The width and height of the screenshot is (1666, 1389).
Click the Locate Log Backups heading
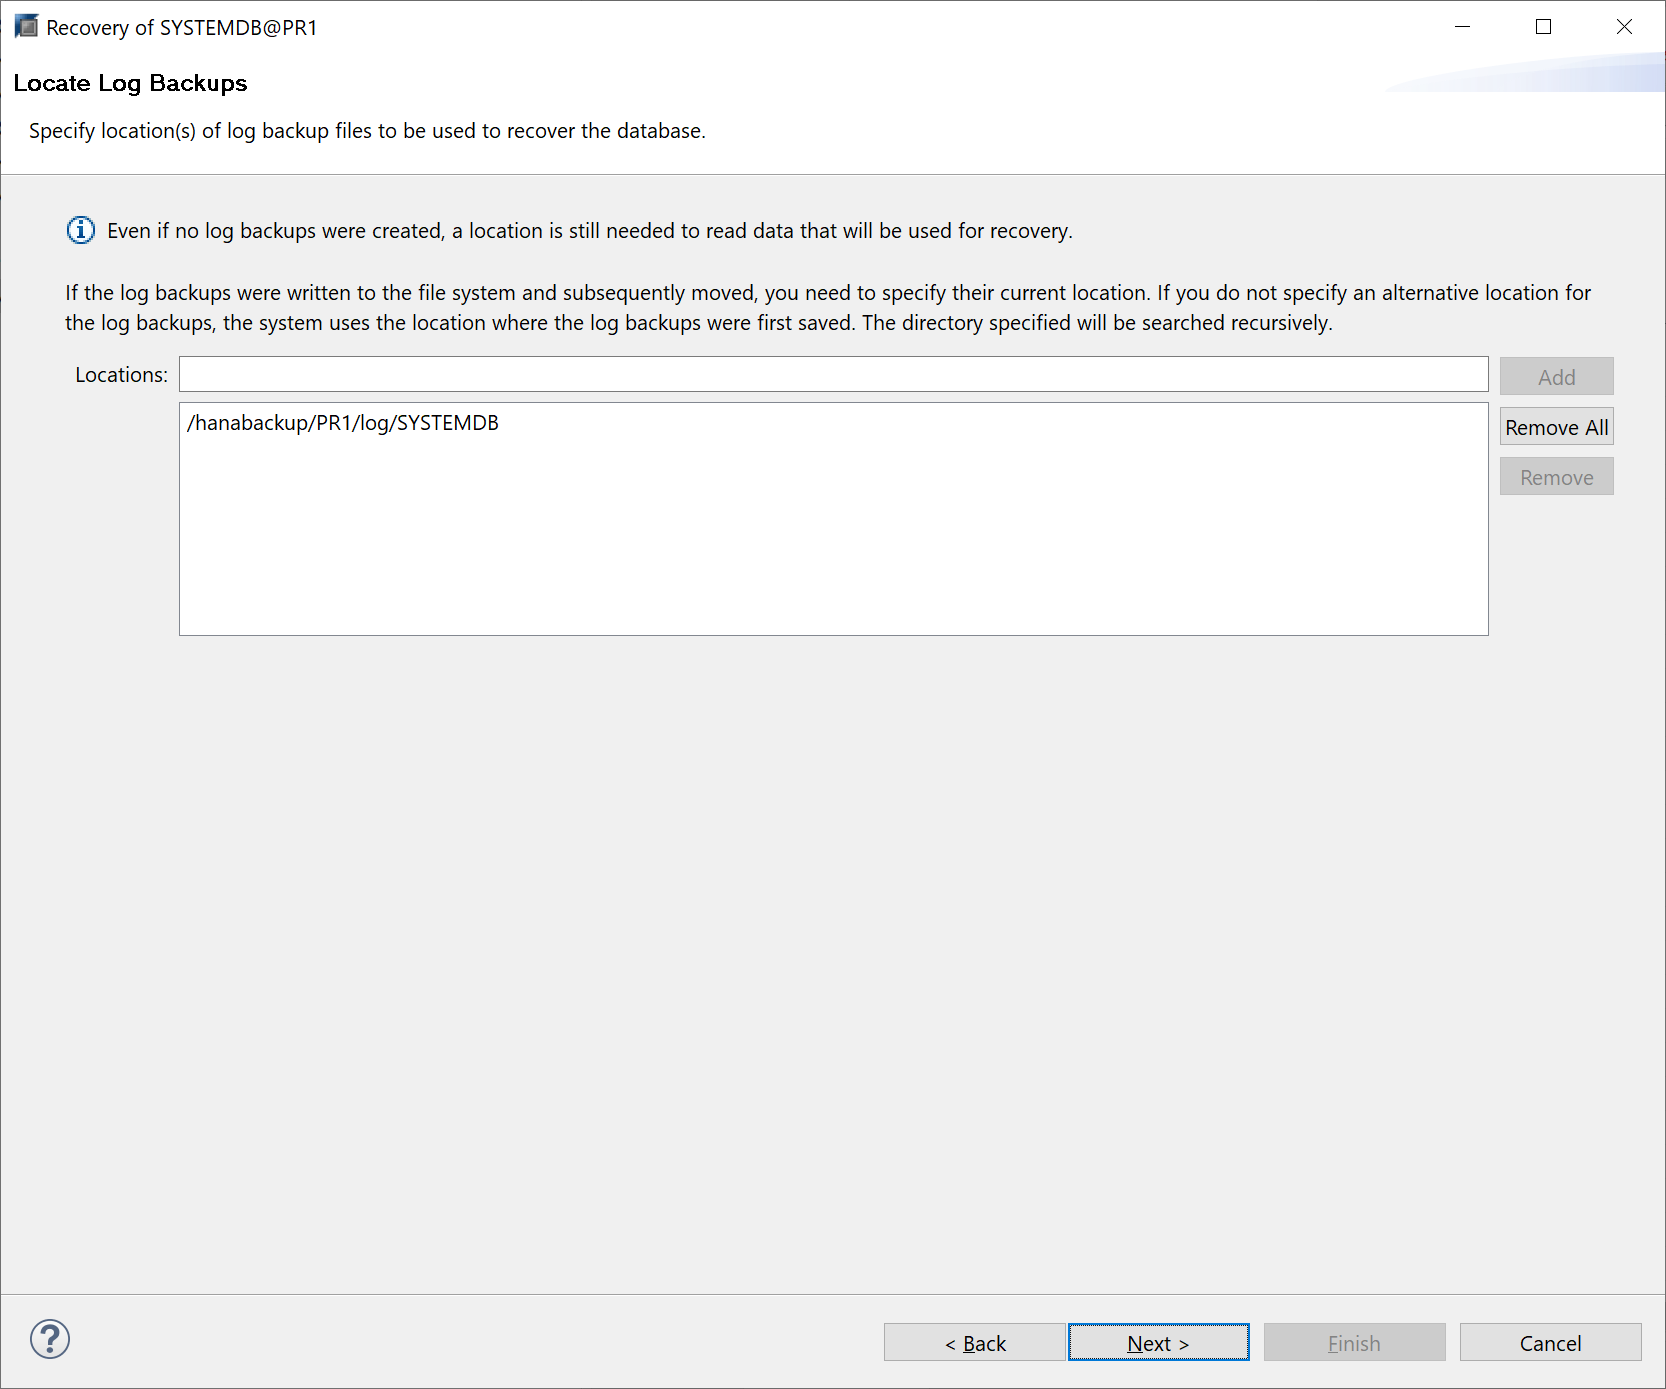point(130,83)
